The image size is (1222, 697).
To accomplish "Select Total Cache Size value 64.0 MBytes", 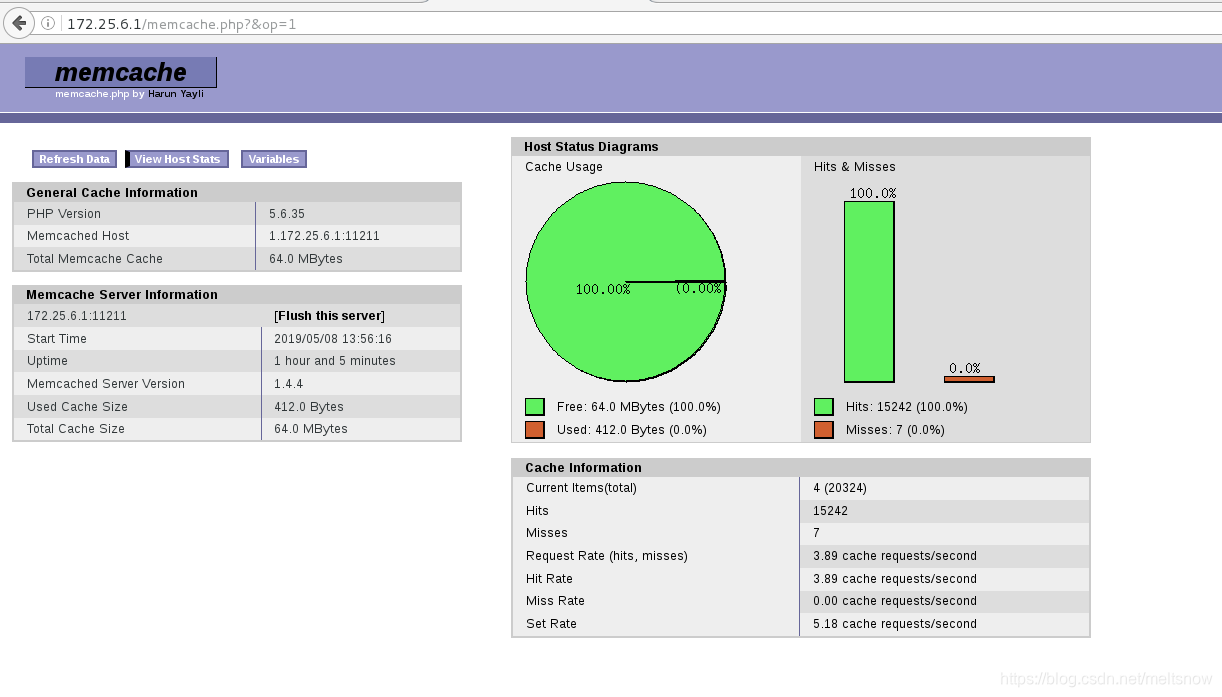I will tap(311, 429).
